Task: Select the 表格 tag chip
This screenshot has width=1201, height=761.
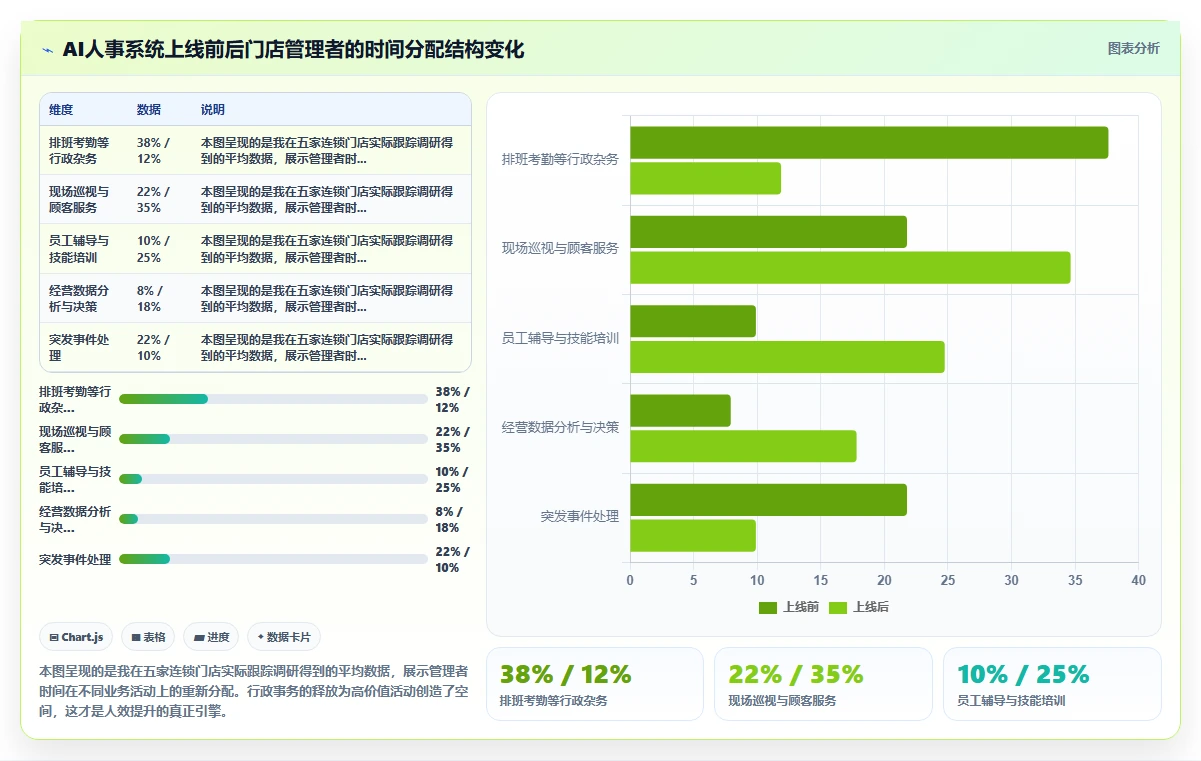Action: [148, 637]
